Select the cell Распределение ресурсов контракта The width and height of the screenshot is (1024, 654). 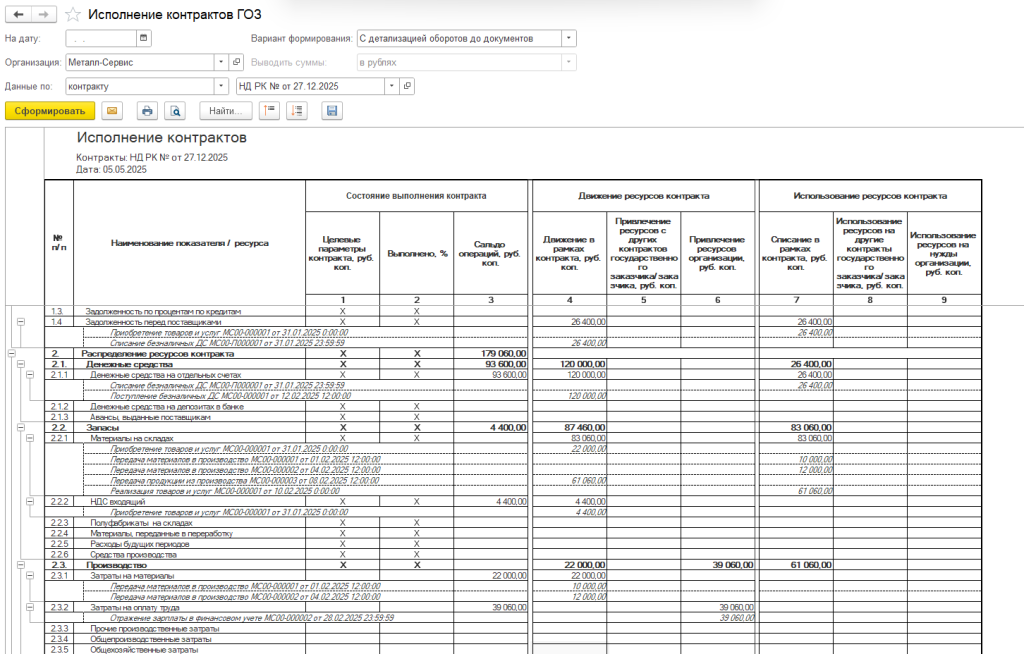[x=157, y=353]
